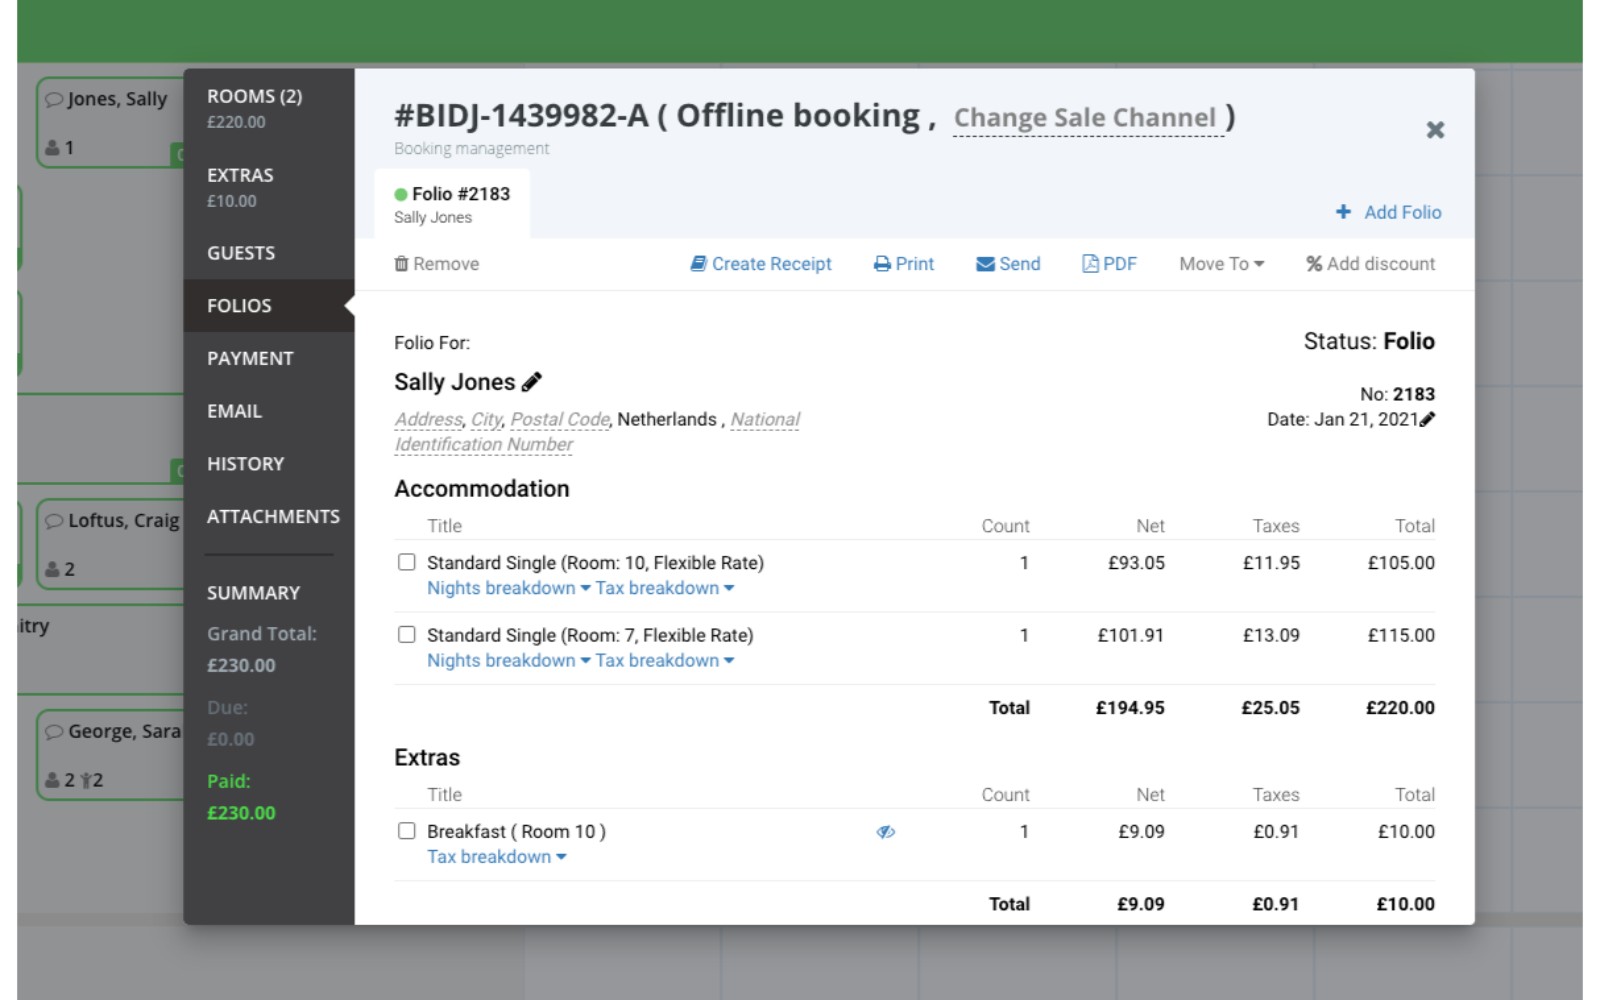Image resolution: width=1600 pixels, height=1000 pixels.
Task: Click the Print icon
Action: (880, 263)
